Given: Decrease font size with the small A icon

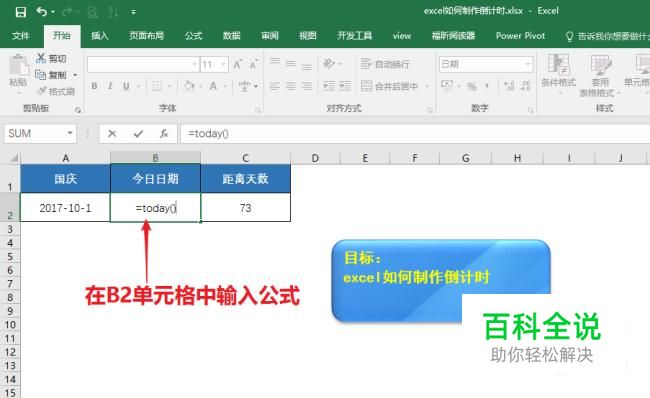Looking at the screenshot, I should [x=253, y=64].
